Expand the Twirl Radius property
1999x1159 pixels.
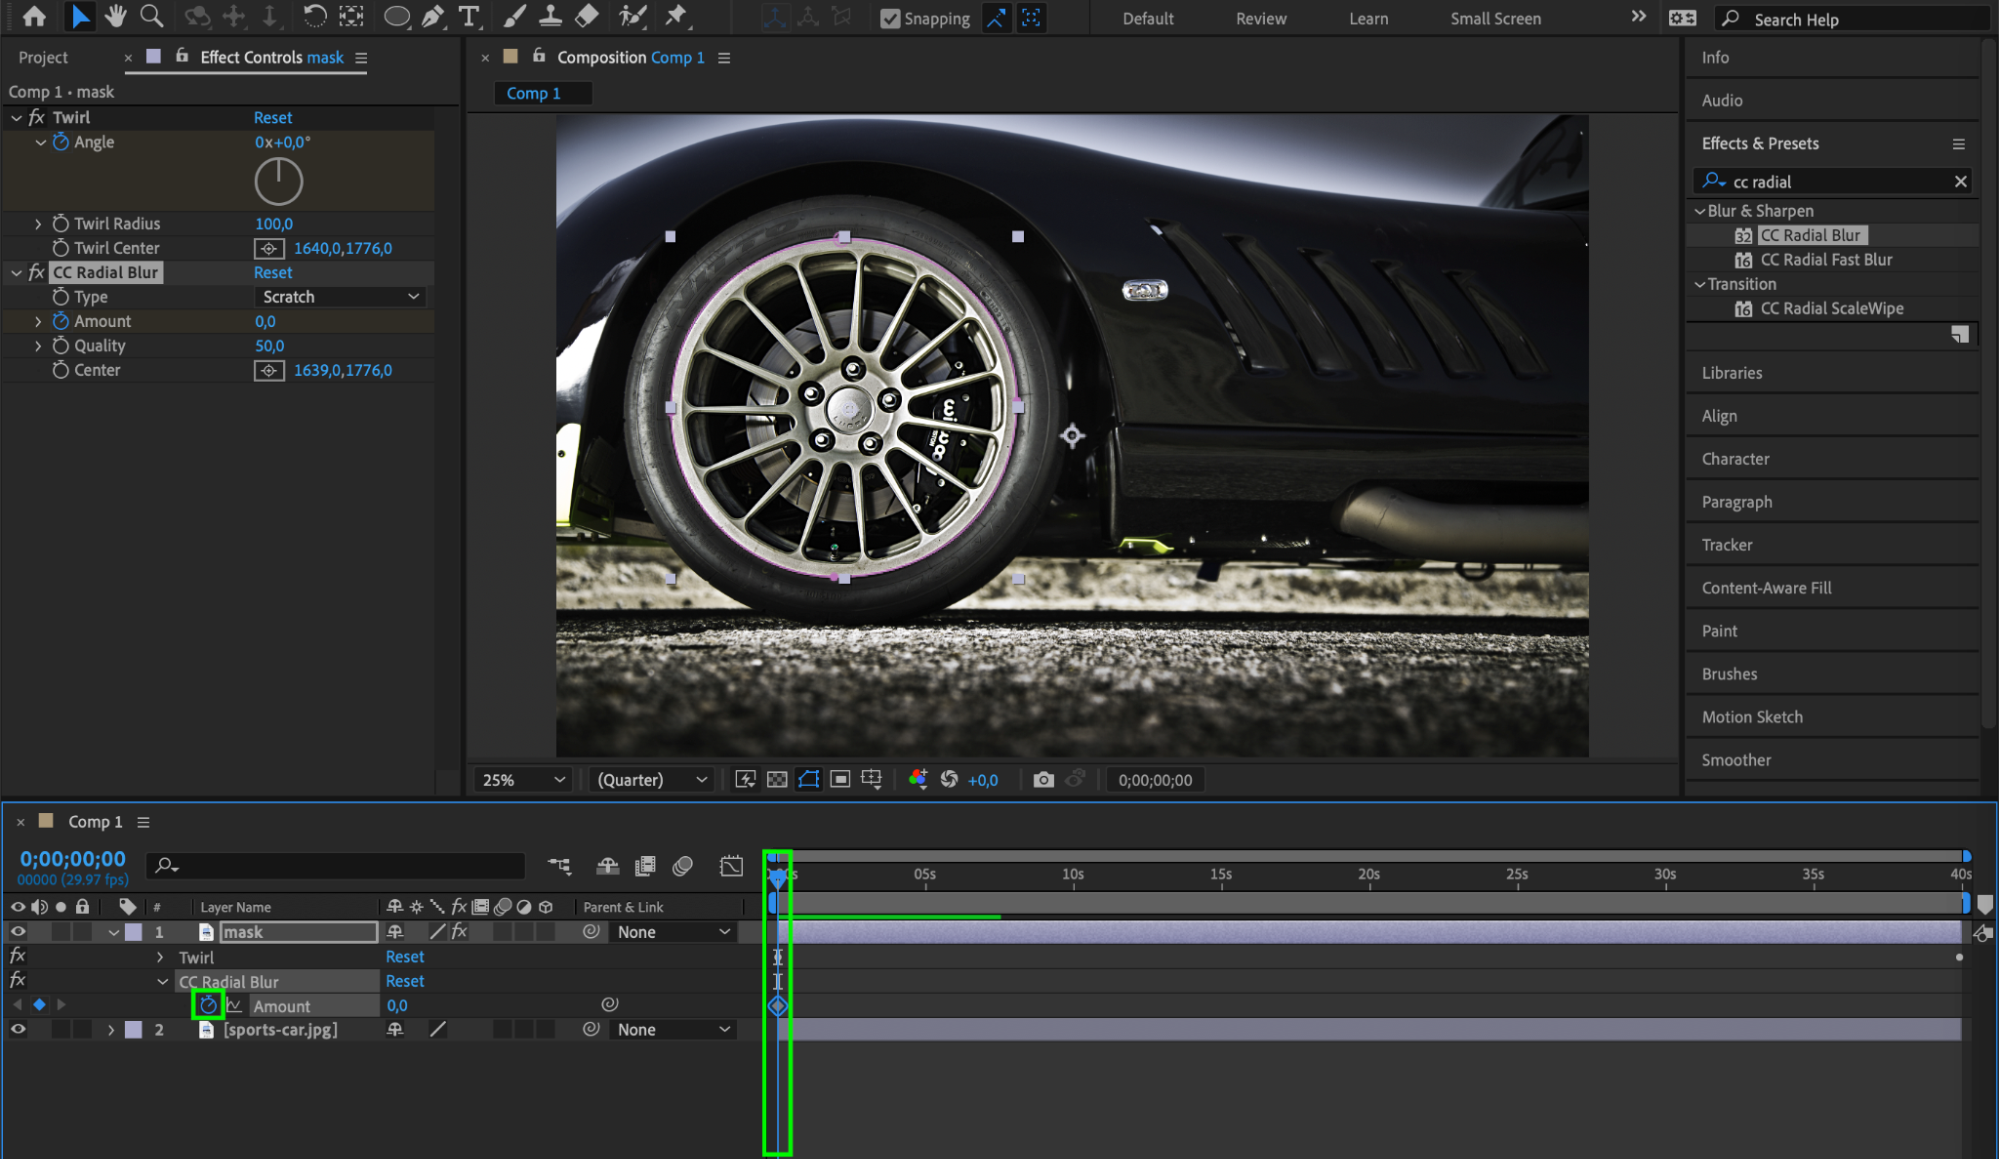[x=38, y=224]
